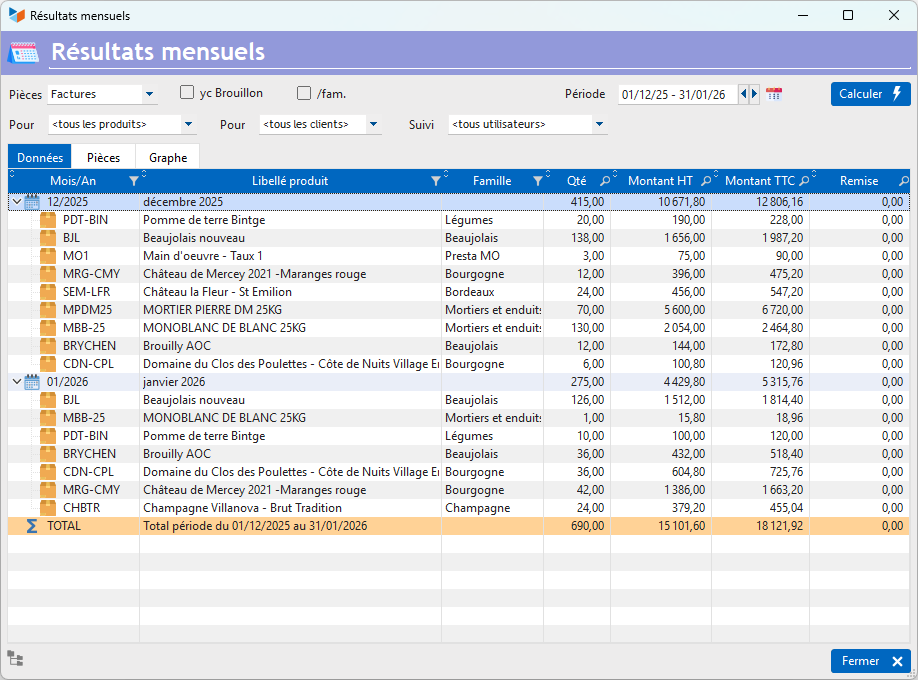Click the search magnifier in Montant TTC column

click(803, 181)
